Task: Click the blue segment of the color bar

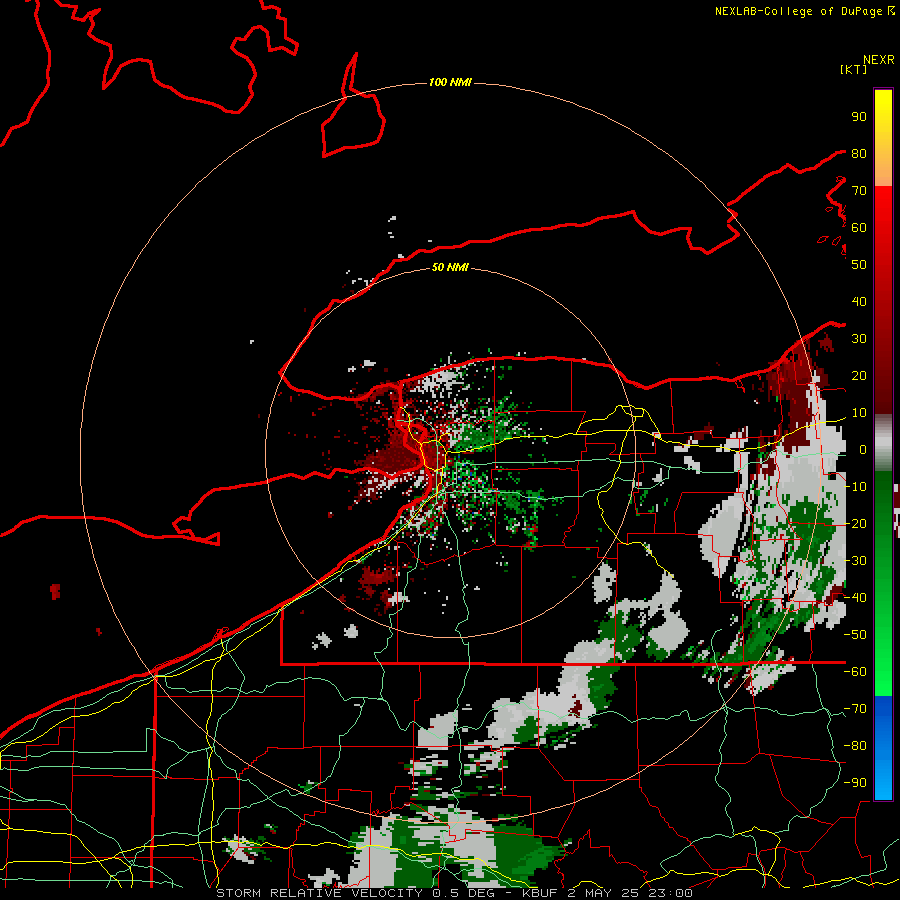Action: pos(883,747)
